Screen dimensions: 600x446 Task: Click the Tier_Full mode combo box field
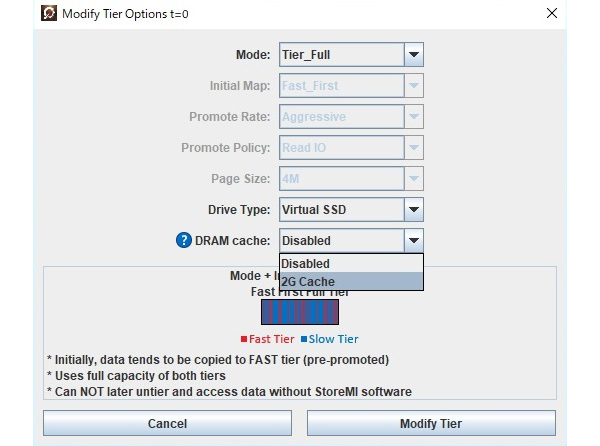(341, 55)
